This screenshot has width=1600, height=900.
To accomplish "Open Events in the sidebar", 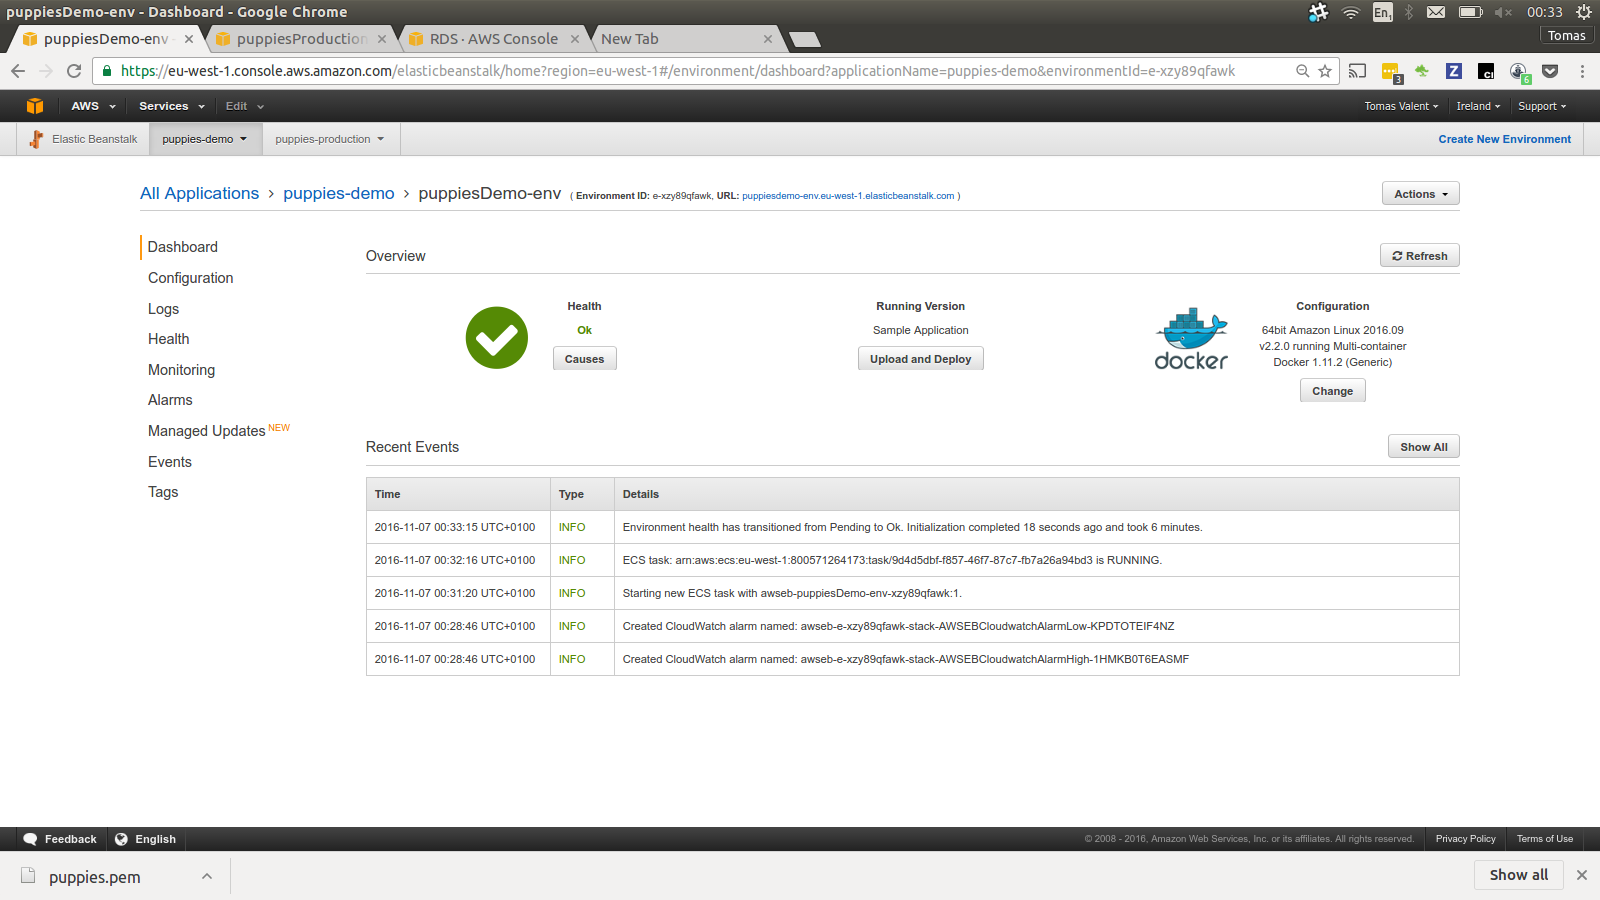I will coord(170,462).
